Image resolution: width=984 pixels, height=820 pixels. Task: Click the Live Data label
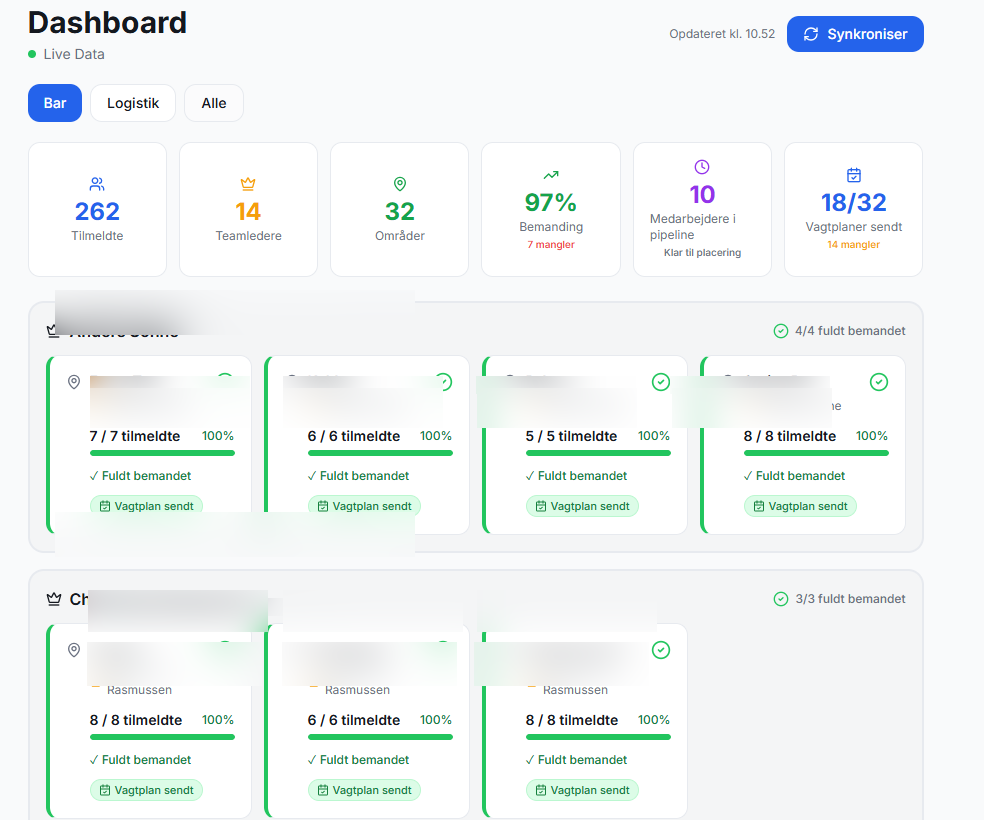pos(74,54)
